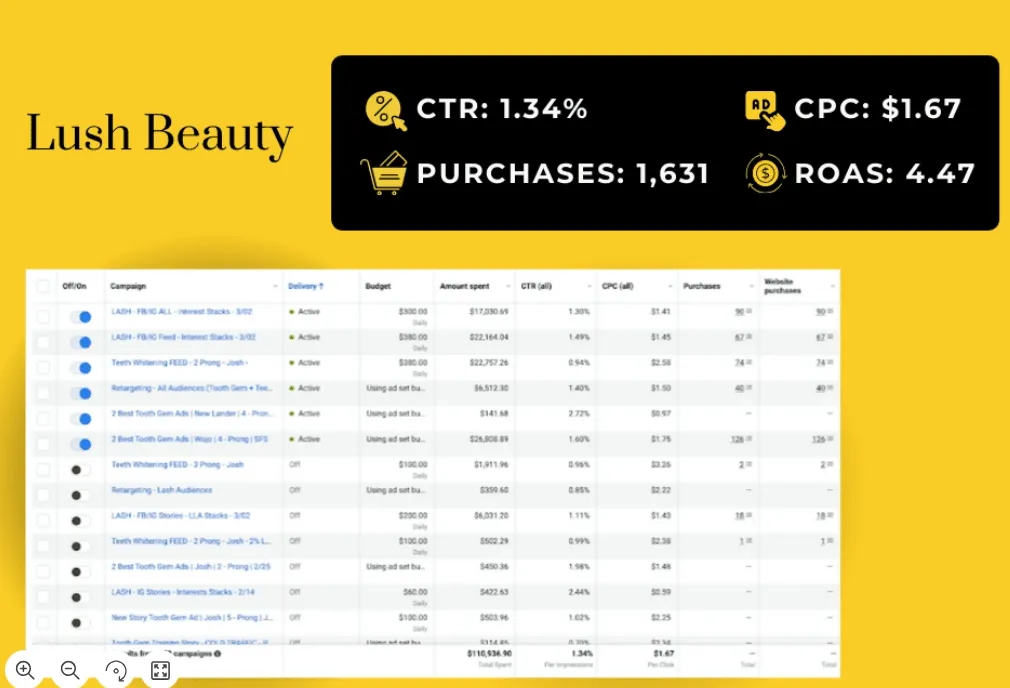Turn off LASH - FB/IG ALL campaign toggle
1010x688 pixels.
pyautogui.click(x=81, y=317)
